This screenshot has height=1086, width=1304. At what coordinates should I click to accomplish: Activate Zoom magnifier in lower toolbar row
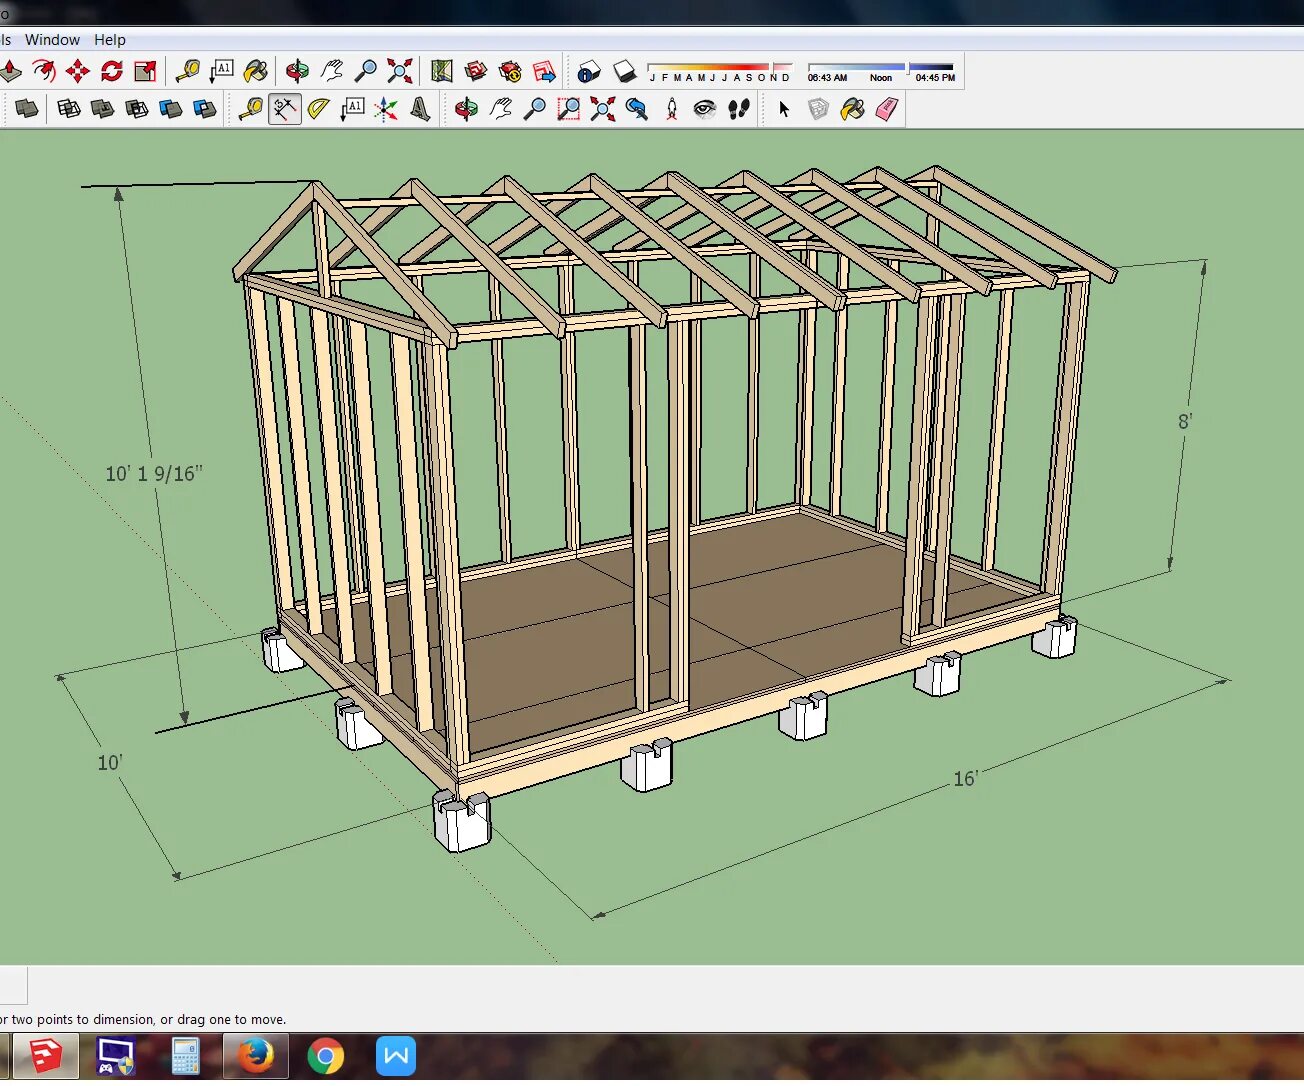[x=534, y=108]
